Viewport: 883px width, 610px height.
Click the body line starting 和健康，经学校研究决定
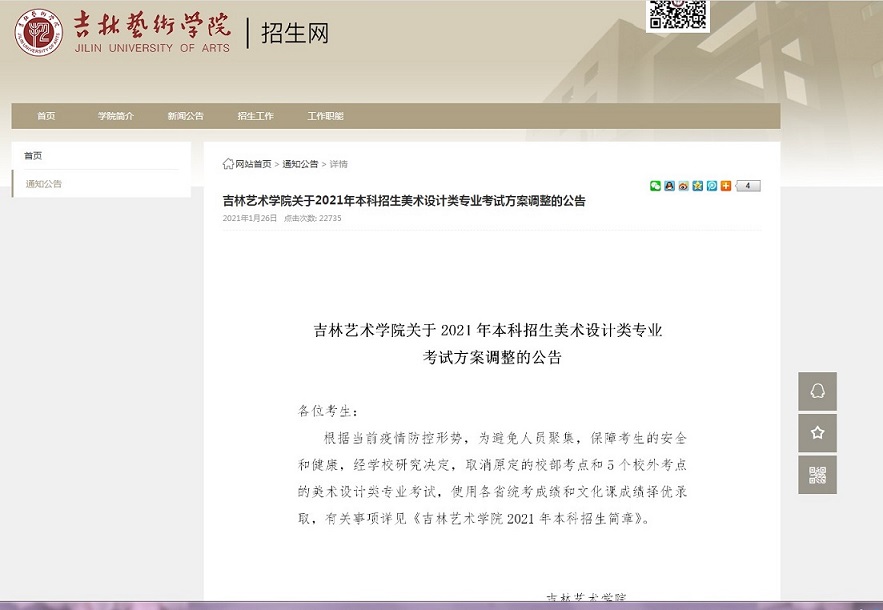(x=492, y=465)
